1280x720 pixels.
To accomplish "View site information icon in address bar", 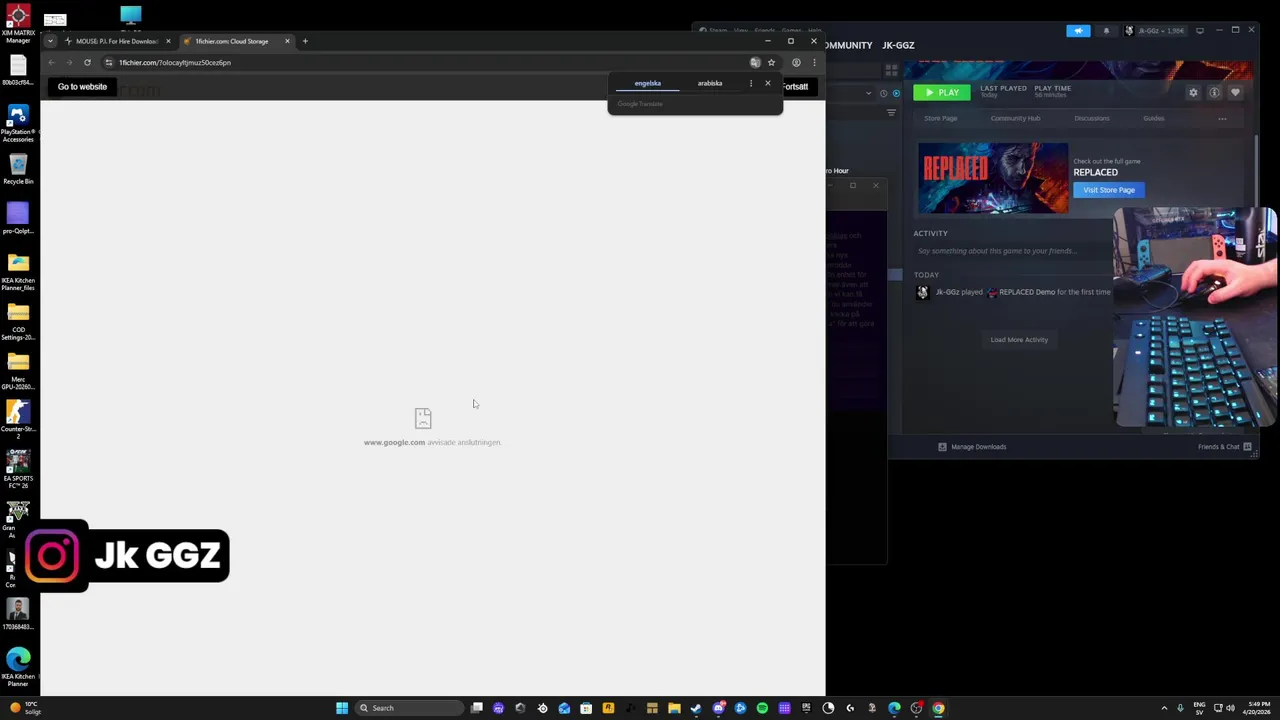I will 108,62.
